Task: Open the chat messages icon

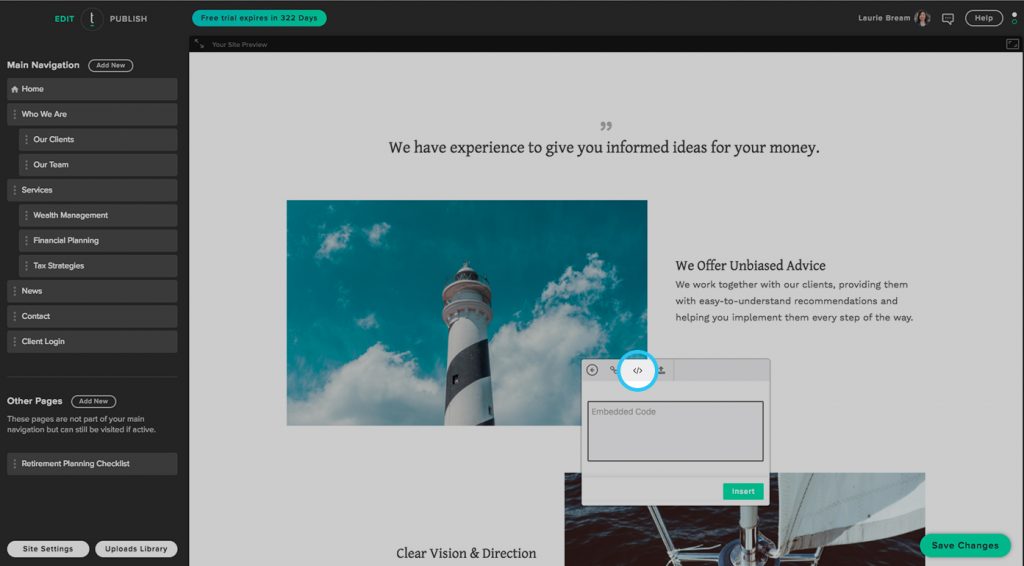Action: point(948,18)
